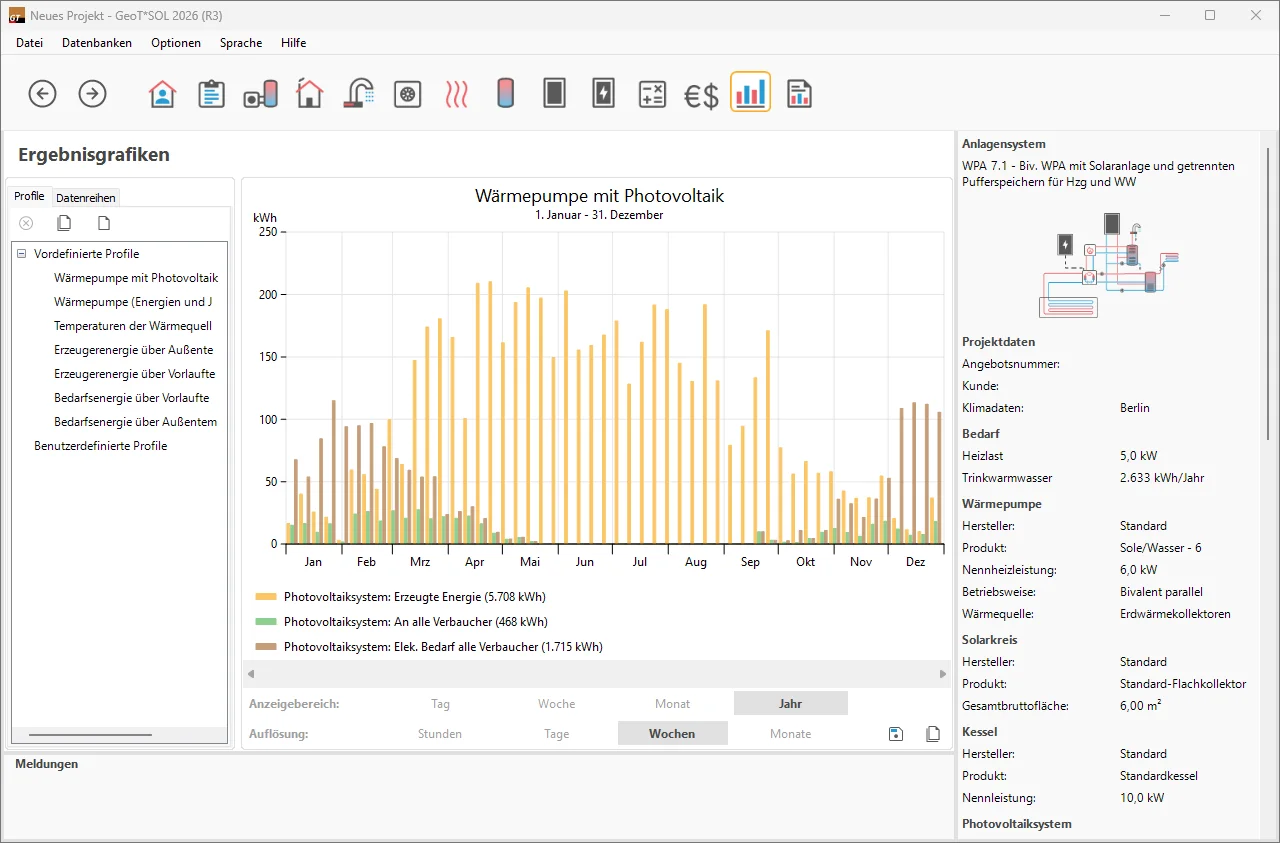The width and height of the screenshot is (1280, 843).
Task: Open the calculator simulation icon
Action: pyautogui.click(x=652, y=94)
